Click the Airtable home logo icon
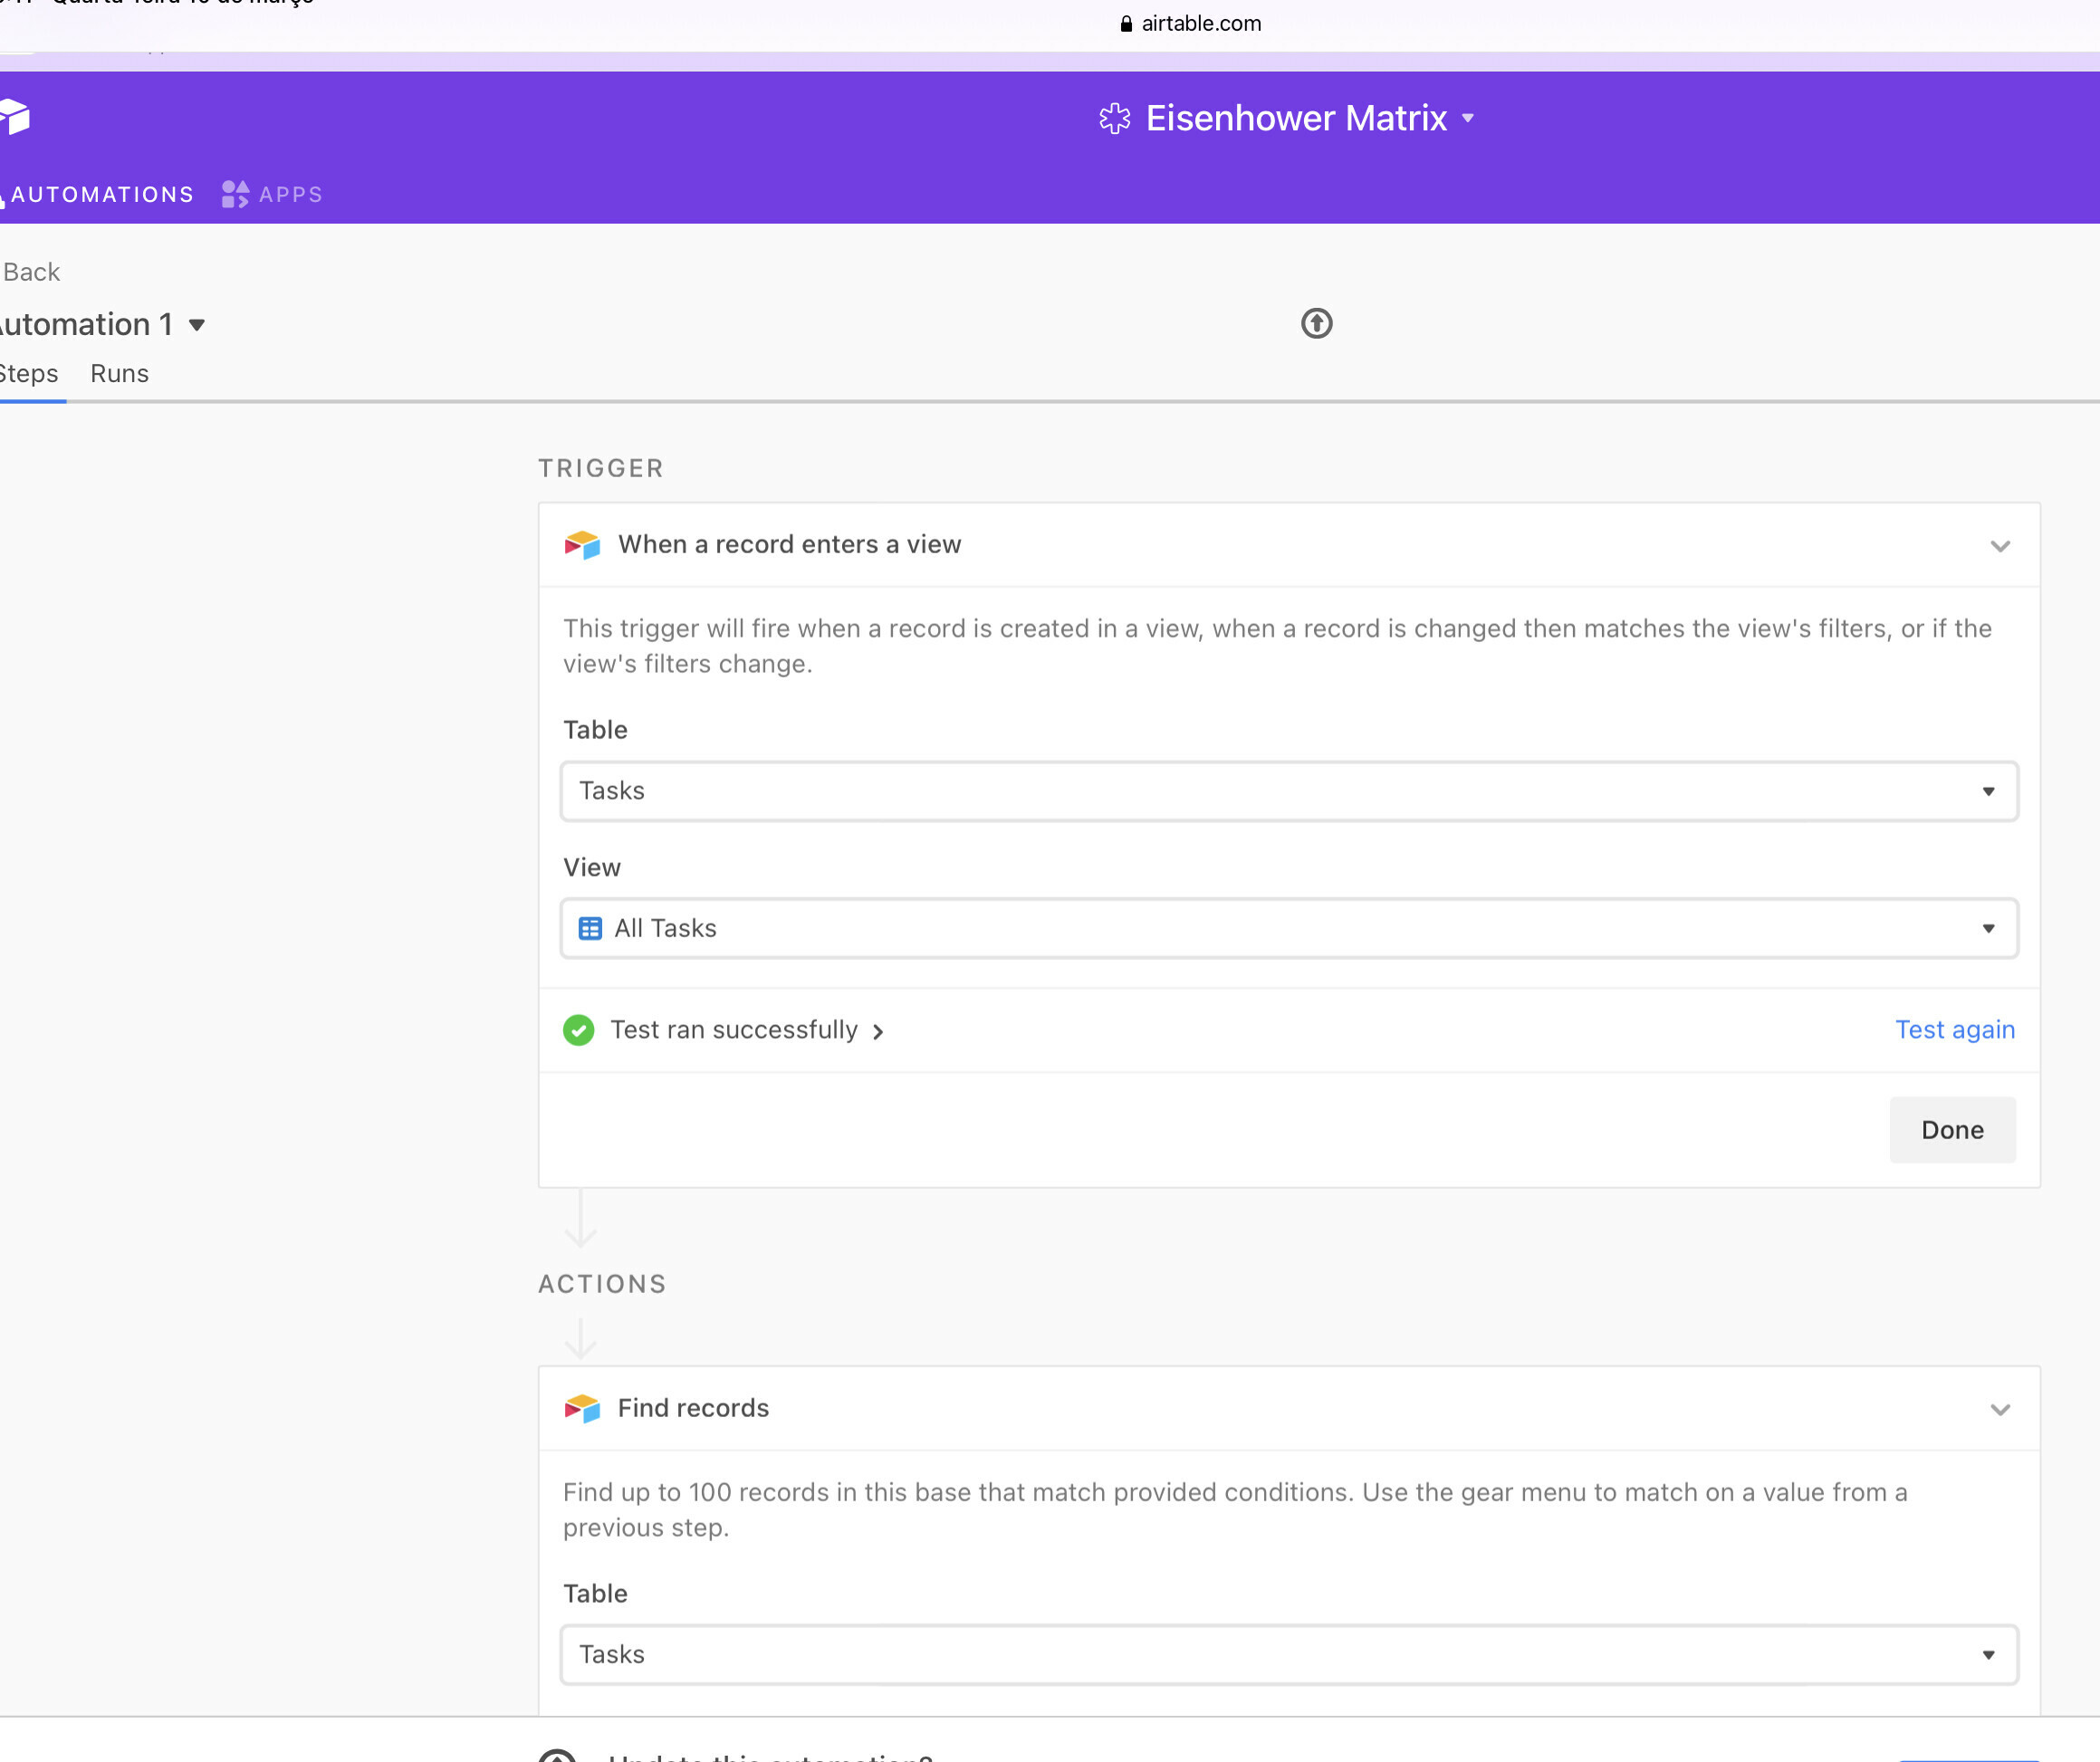This screenshot has width=2100, height=1762. pyautogui.click(x=15, y=117)
